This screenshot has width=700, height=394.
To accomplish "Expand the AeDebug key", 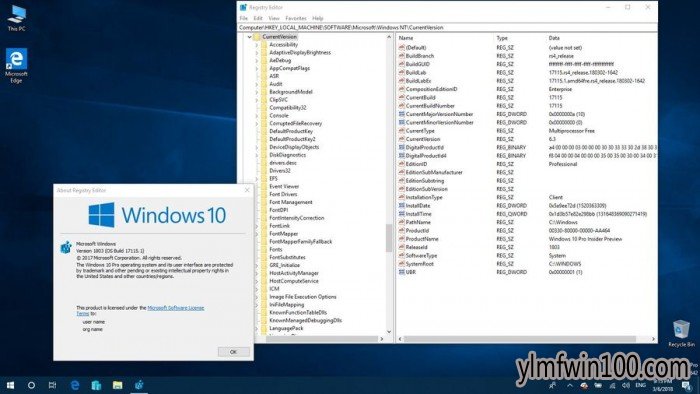I will (x=257, y=61).
